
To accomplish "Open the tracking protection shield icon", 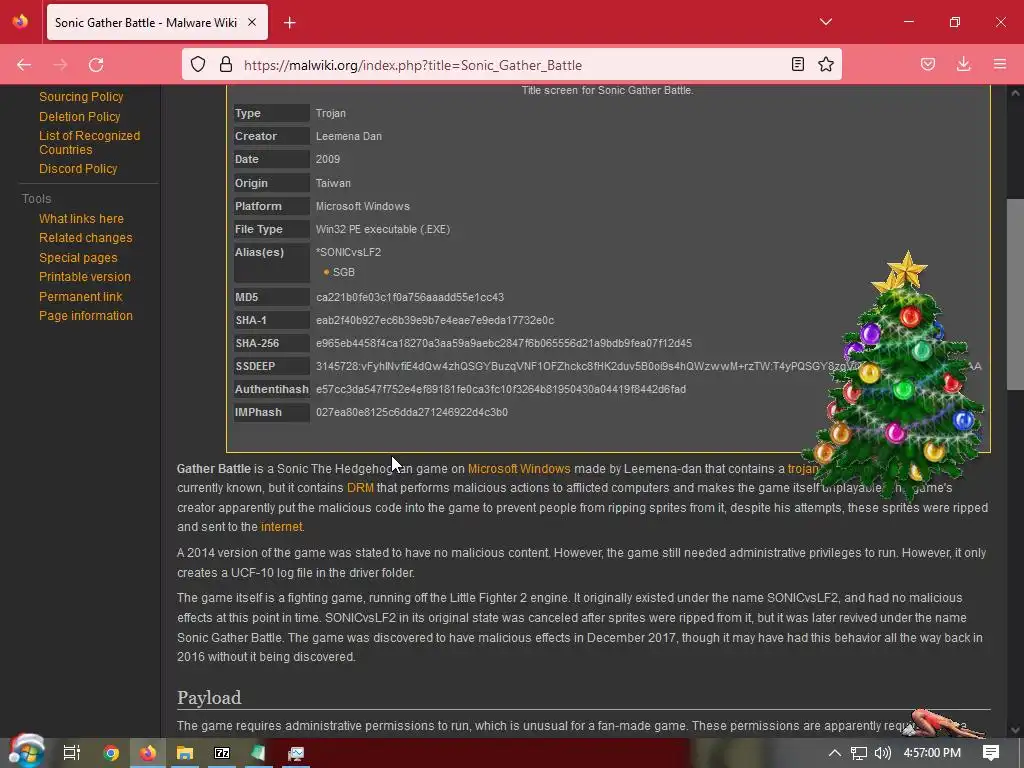I will pyautogui.click(x=198, y=64).
